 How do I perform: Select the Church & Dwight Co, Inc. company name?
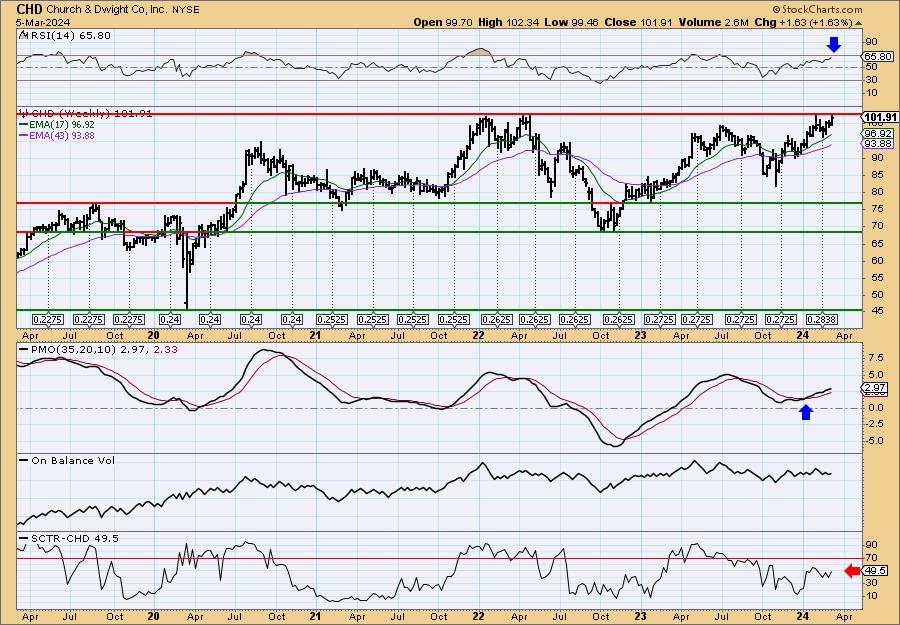(107, 10)
